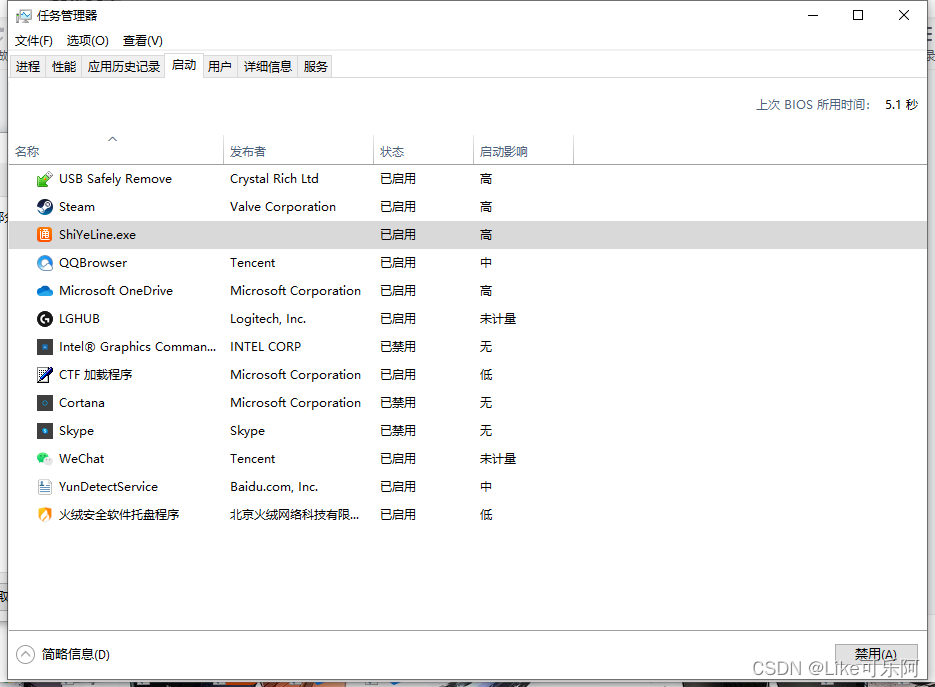935x687 pixels.
Task: Click the YunDetectService document icon
Action: point(45,487)
